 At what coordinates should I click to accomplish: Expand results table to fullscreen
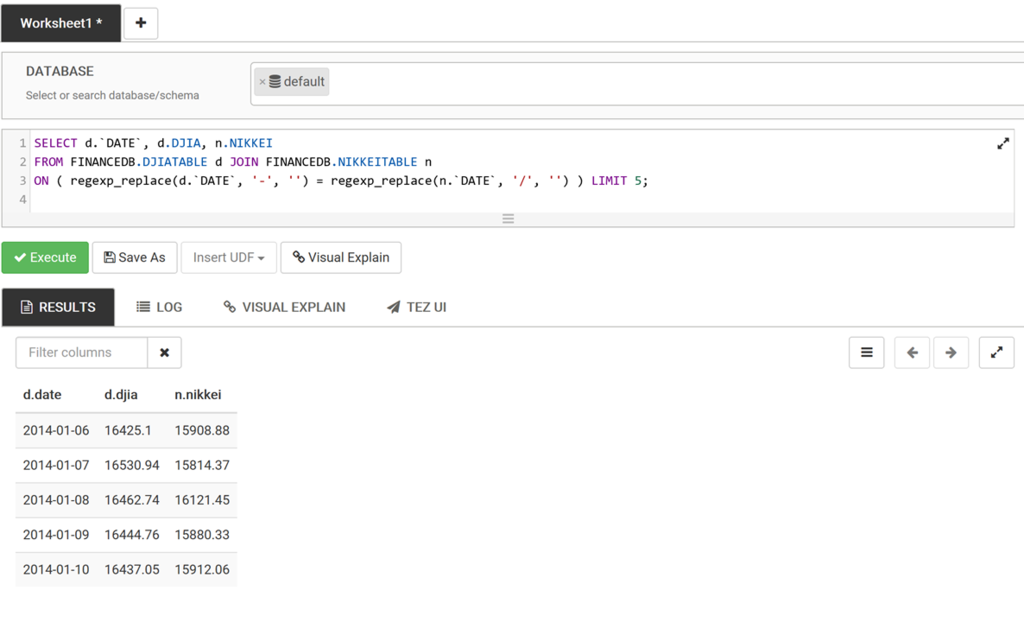coord(997,353)
